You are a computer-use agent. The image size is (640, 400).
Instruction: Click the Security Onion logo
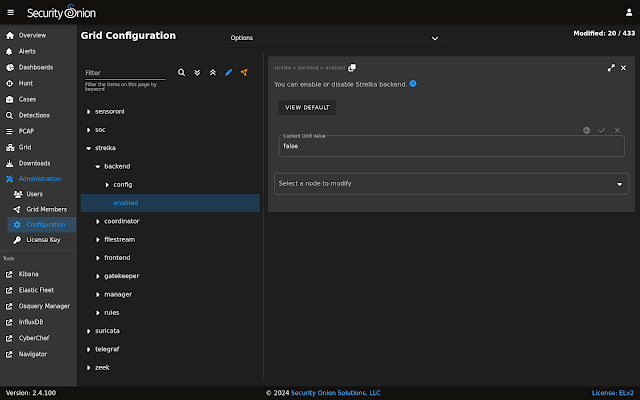pos(61,12)
